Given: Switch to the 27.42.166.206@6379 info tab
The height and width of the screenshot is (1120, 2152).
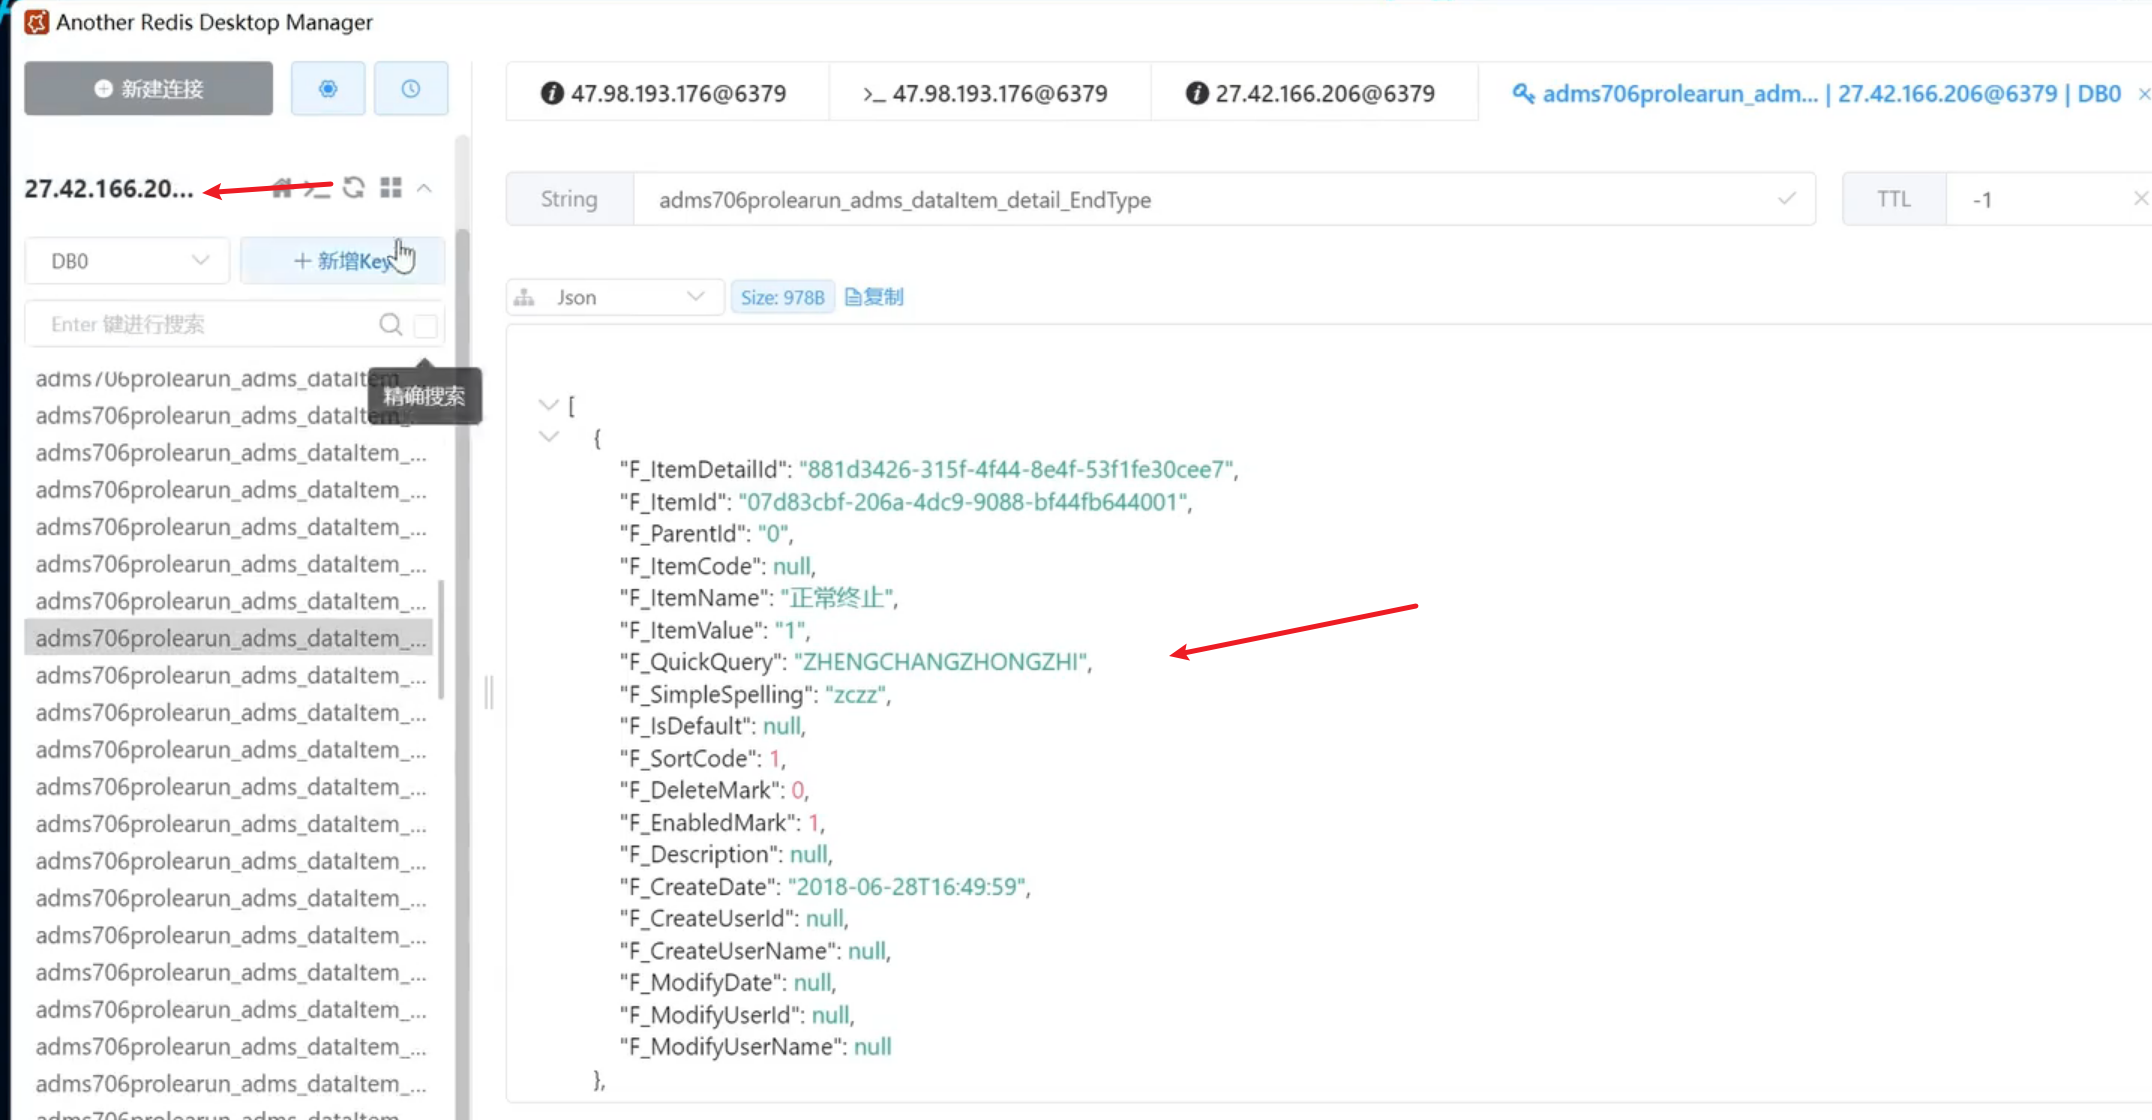Looking at the screenshot, I should [x=1312, y=93].
